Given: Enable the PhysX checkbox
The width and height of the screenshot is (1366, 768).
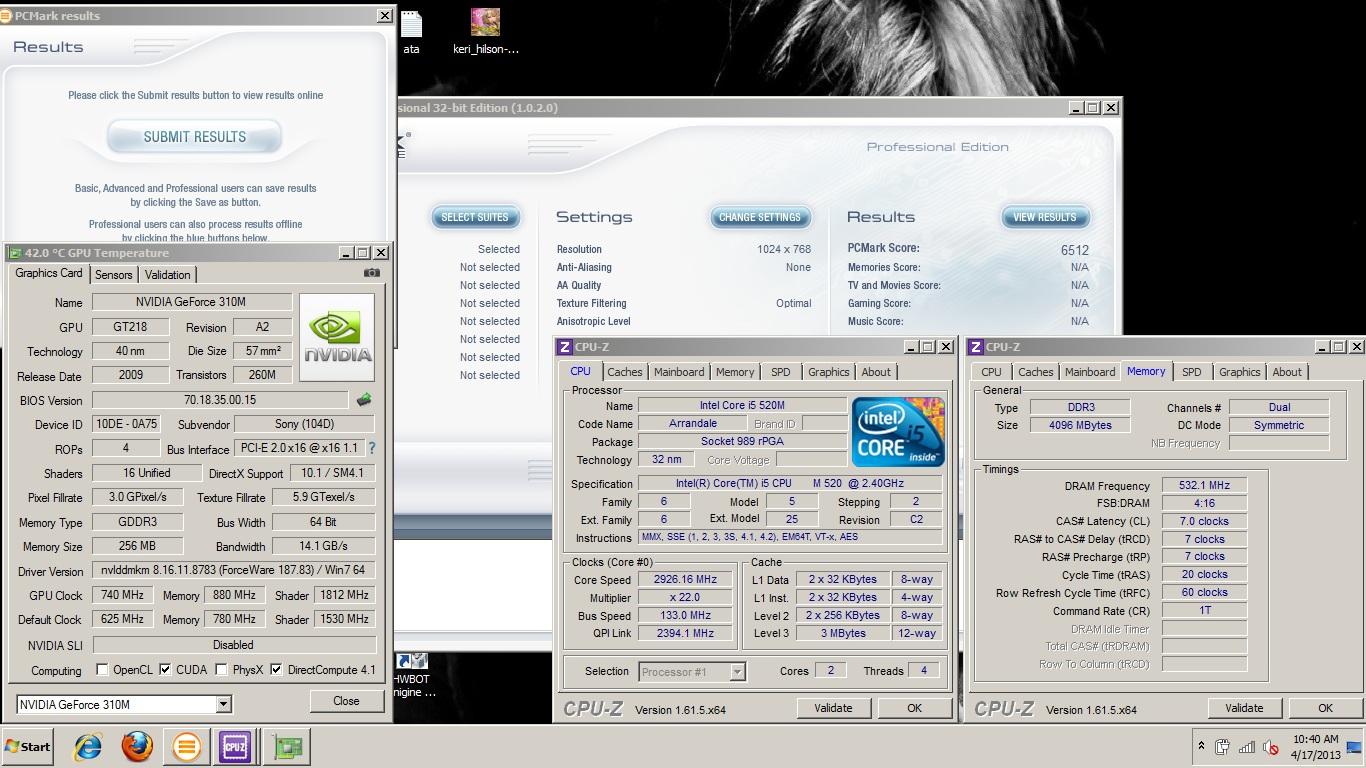Looking at the screenshot, I should [x=221, y=669].
